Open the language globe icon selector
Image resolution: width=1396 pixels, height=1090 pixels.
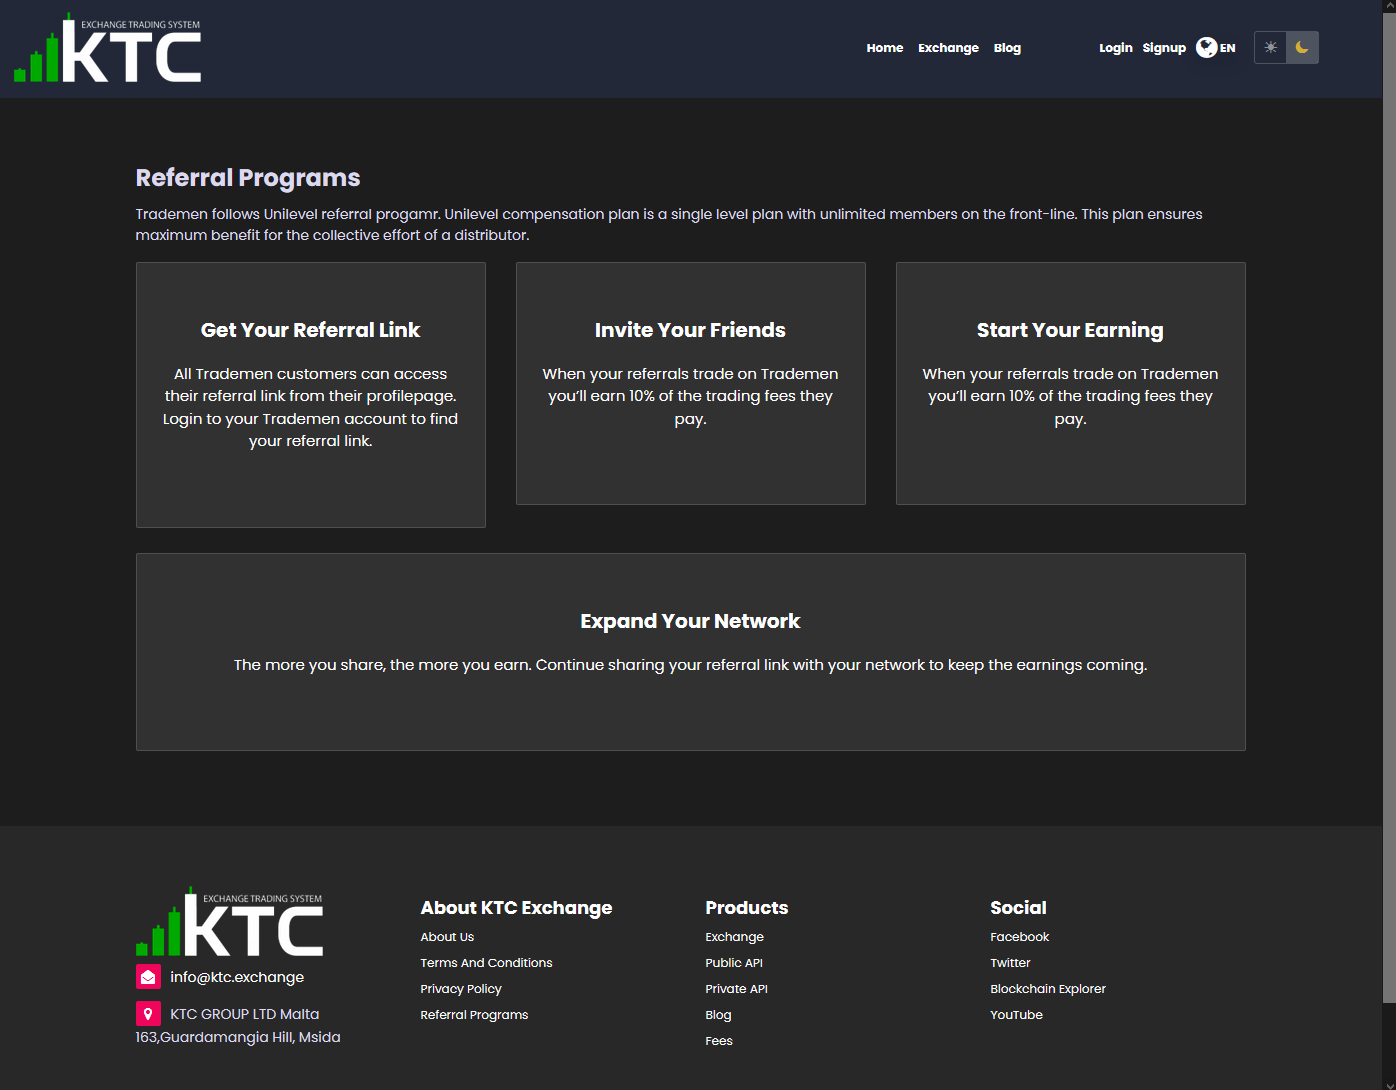coord(1207,47)
